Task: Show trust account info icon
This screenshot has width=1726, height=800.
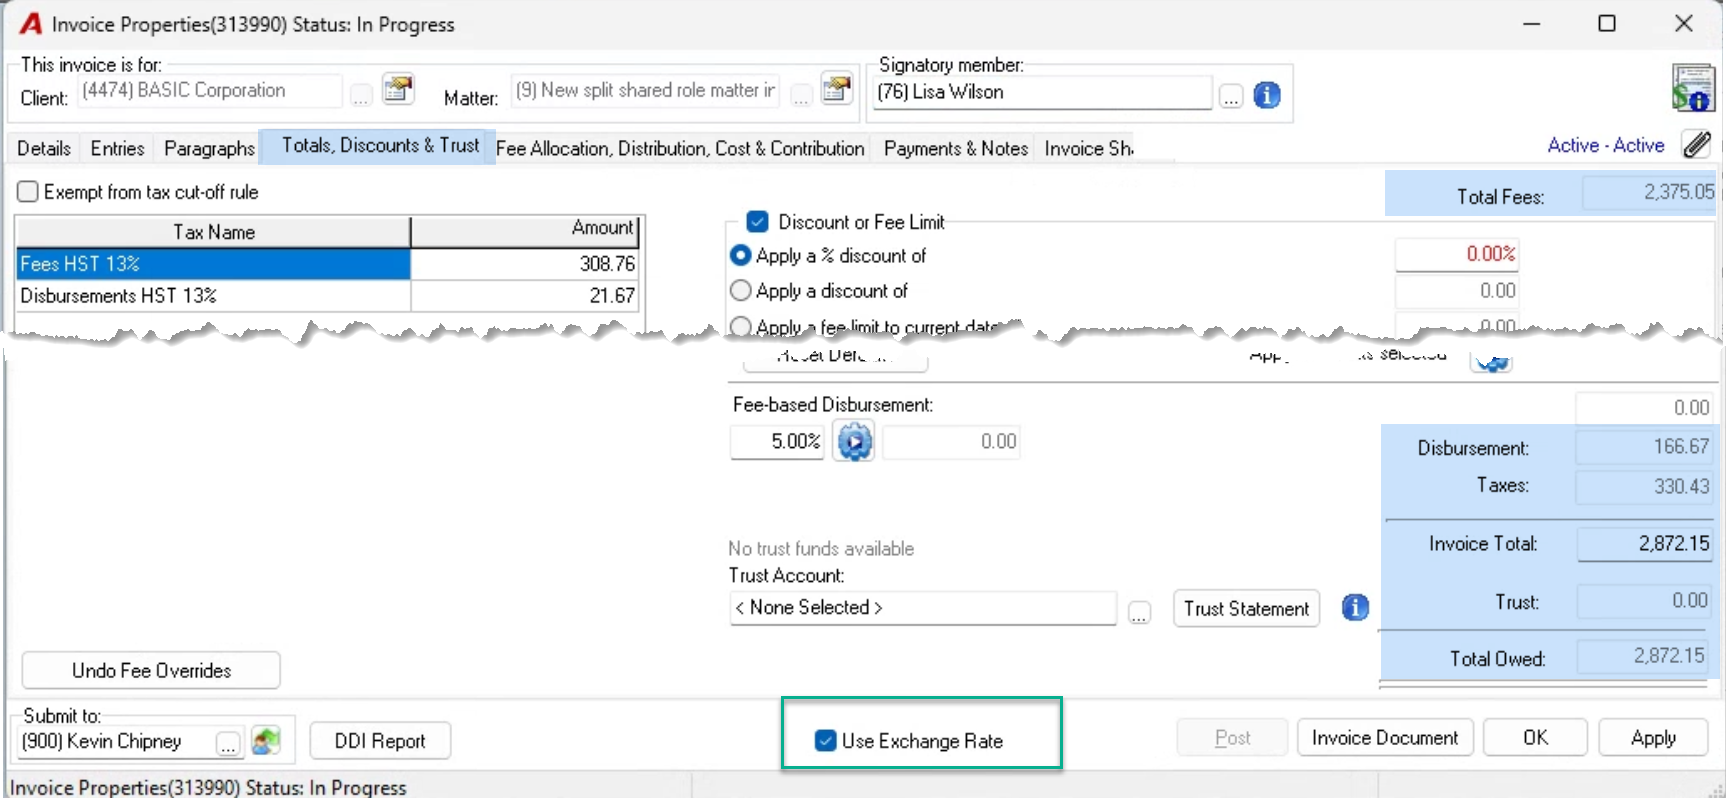Action: [1355, 607]
